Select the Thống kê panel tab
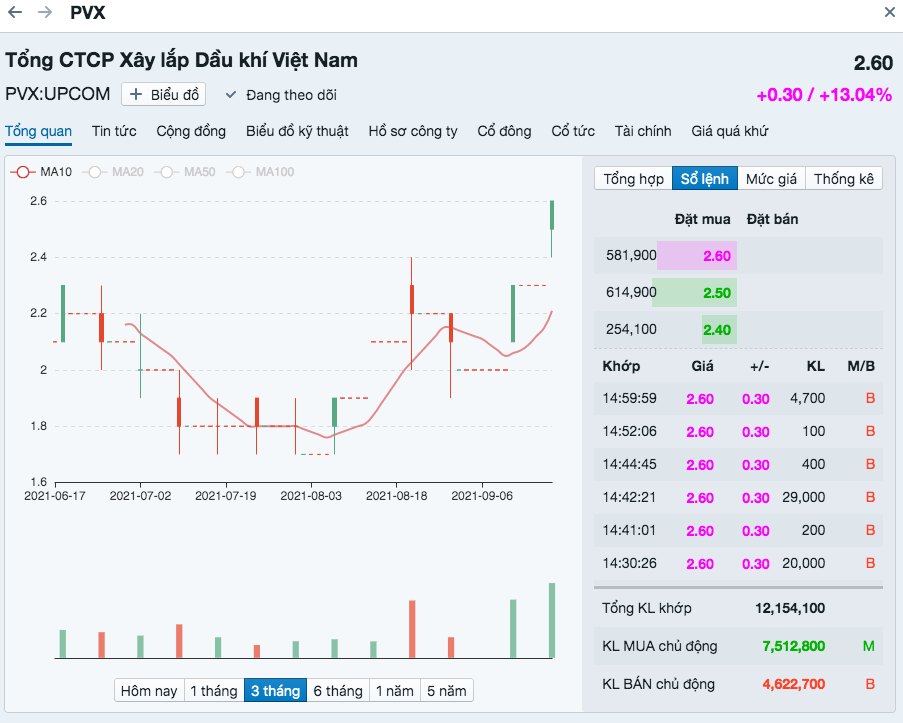Image resolution: width=903 pixels, height=723 pixels. [x=844, y=179]
